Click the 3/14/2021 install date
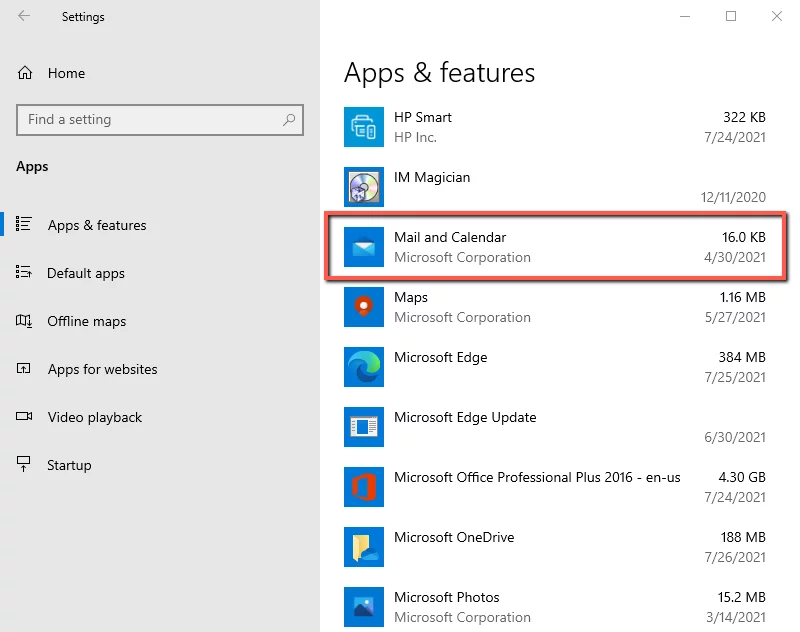Screen dimensions: 800x632 pos(736,617)
